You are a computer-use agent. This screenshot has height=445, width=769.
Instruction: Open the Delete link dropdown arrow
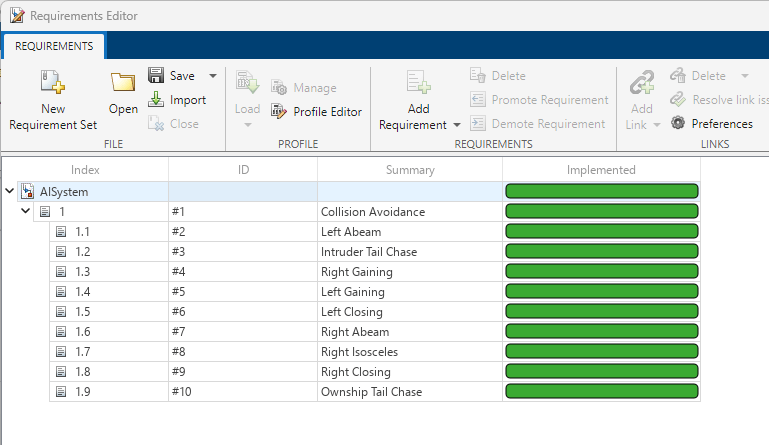tap(745, 76)
